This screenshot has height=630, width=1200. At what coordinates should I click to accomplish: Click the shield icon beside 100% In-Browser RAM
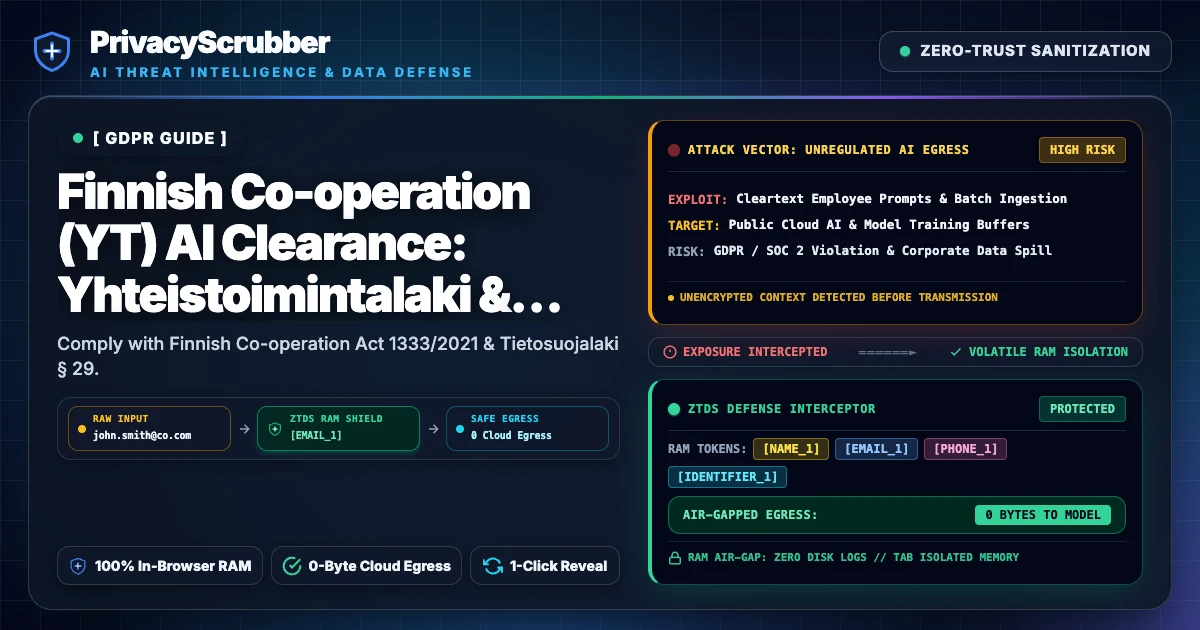[78, 566]
